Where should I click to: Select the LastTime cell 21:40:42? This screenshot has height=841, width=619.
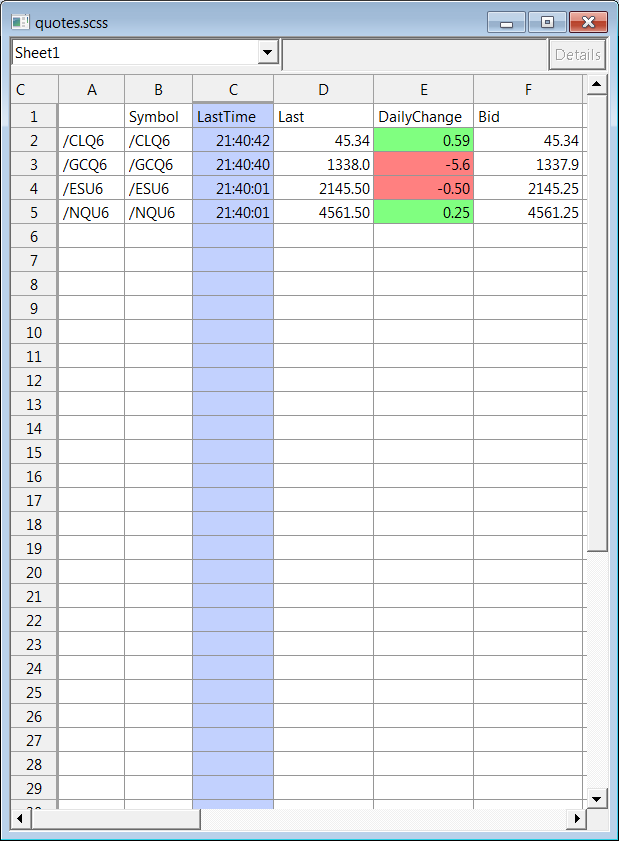233,140
